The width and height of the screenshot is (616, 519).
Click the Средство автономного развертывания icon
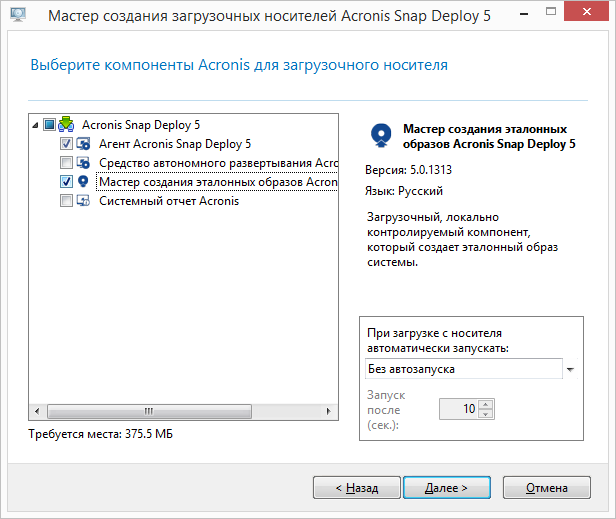click(83, 163)
